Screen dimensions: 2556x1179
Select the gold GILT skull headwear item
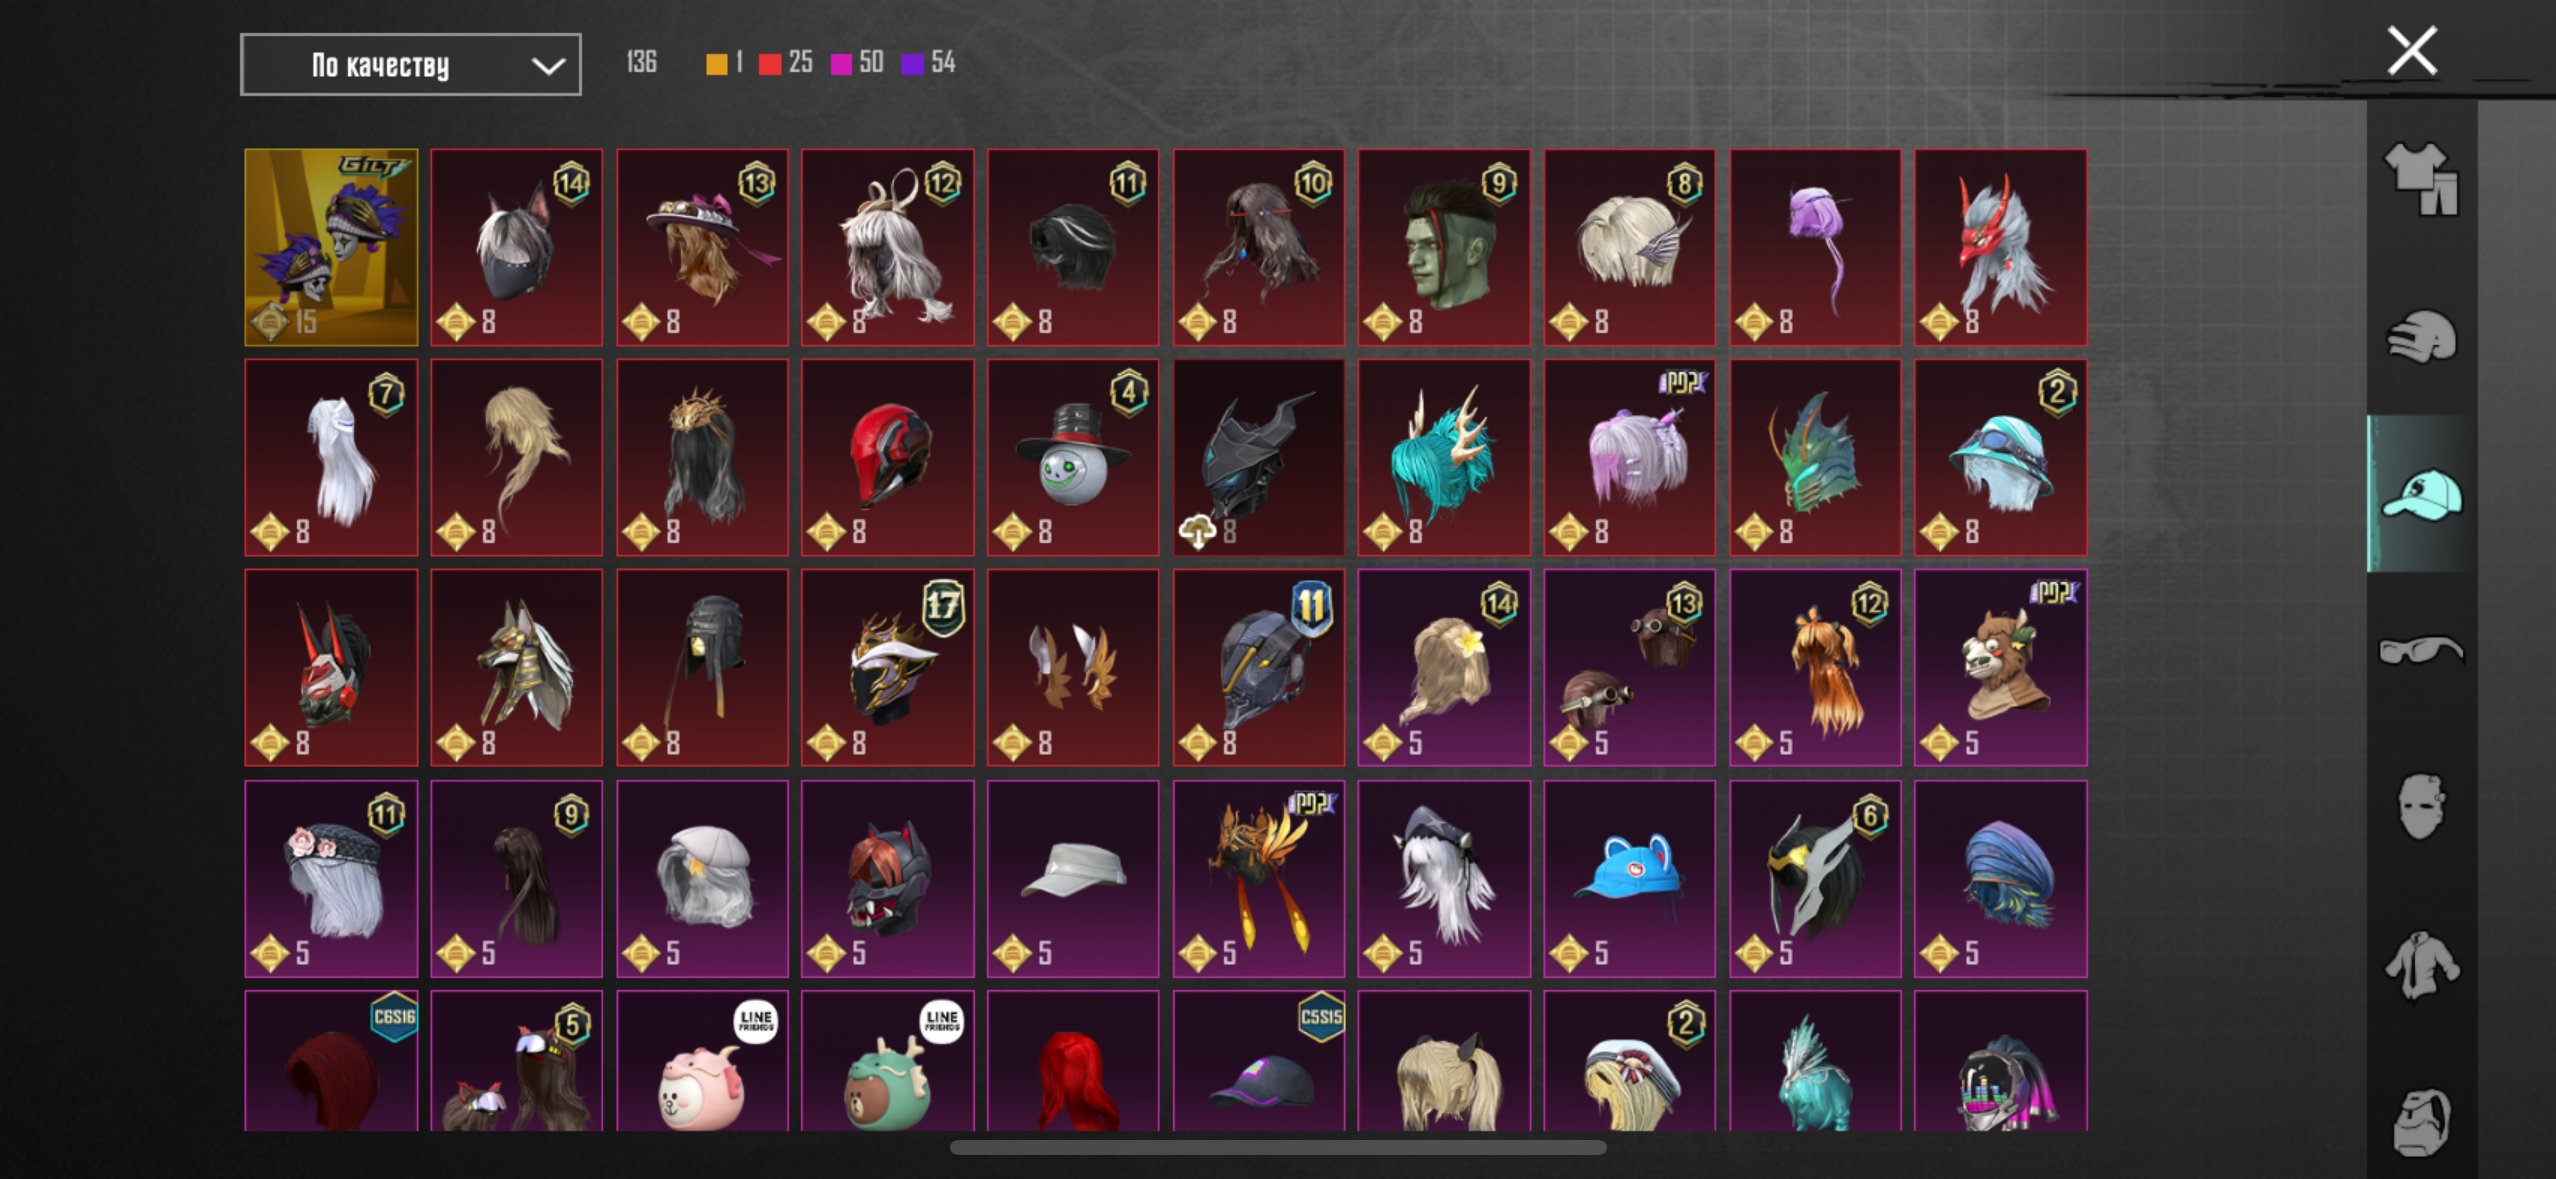(x=331, y=247)
